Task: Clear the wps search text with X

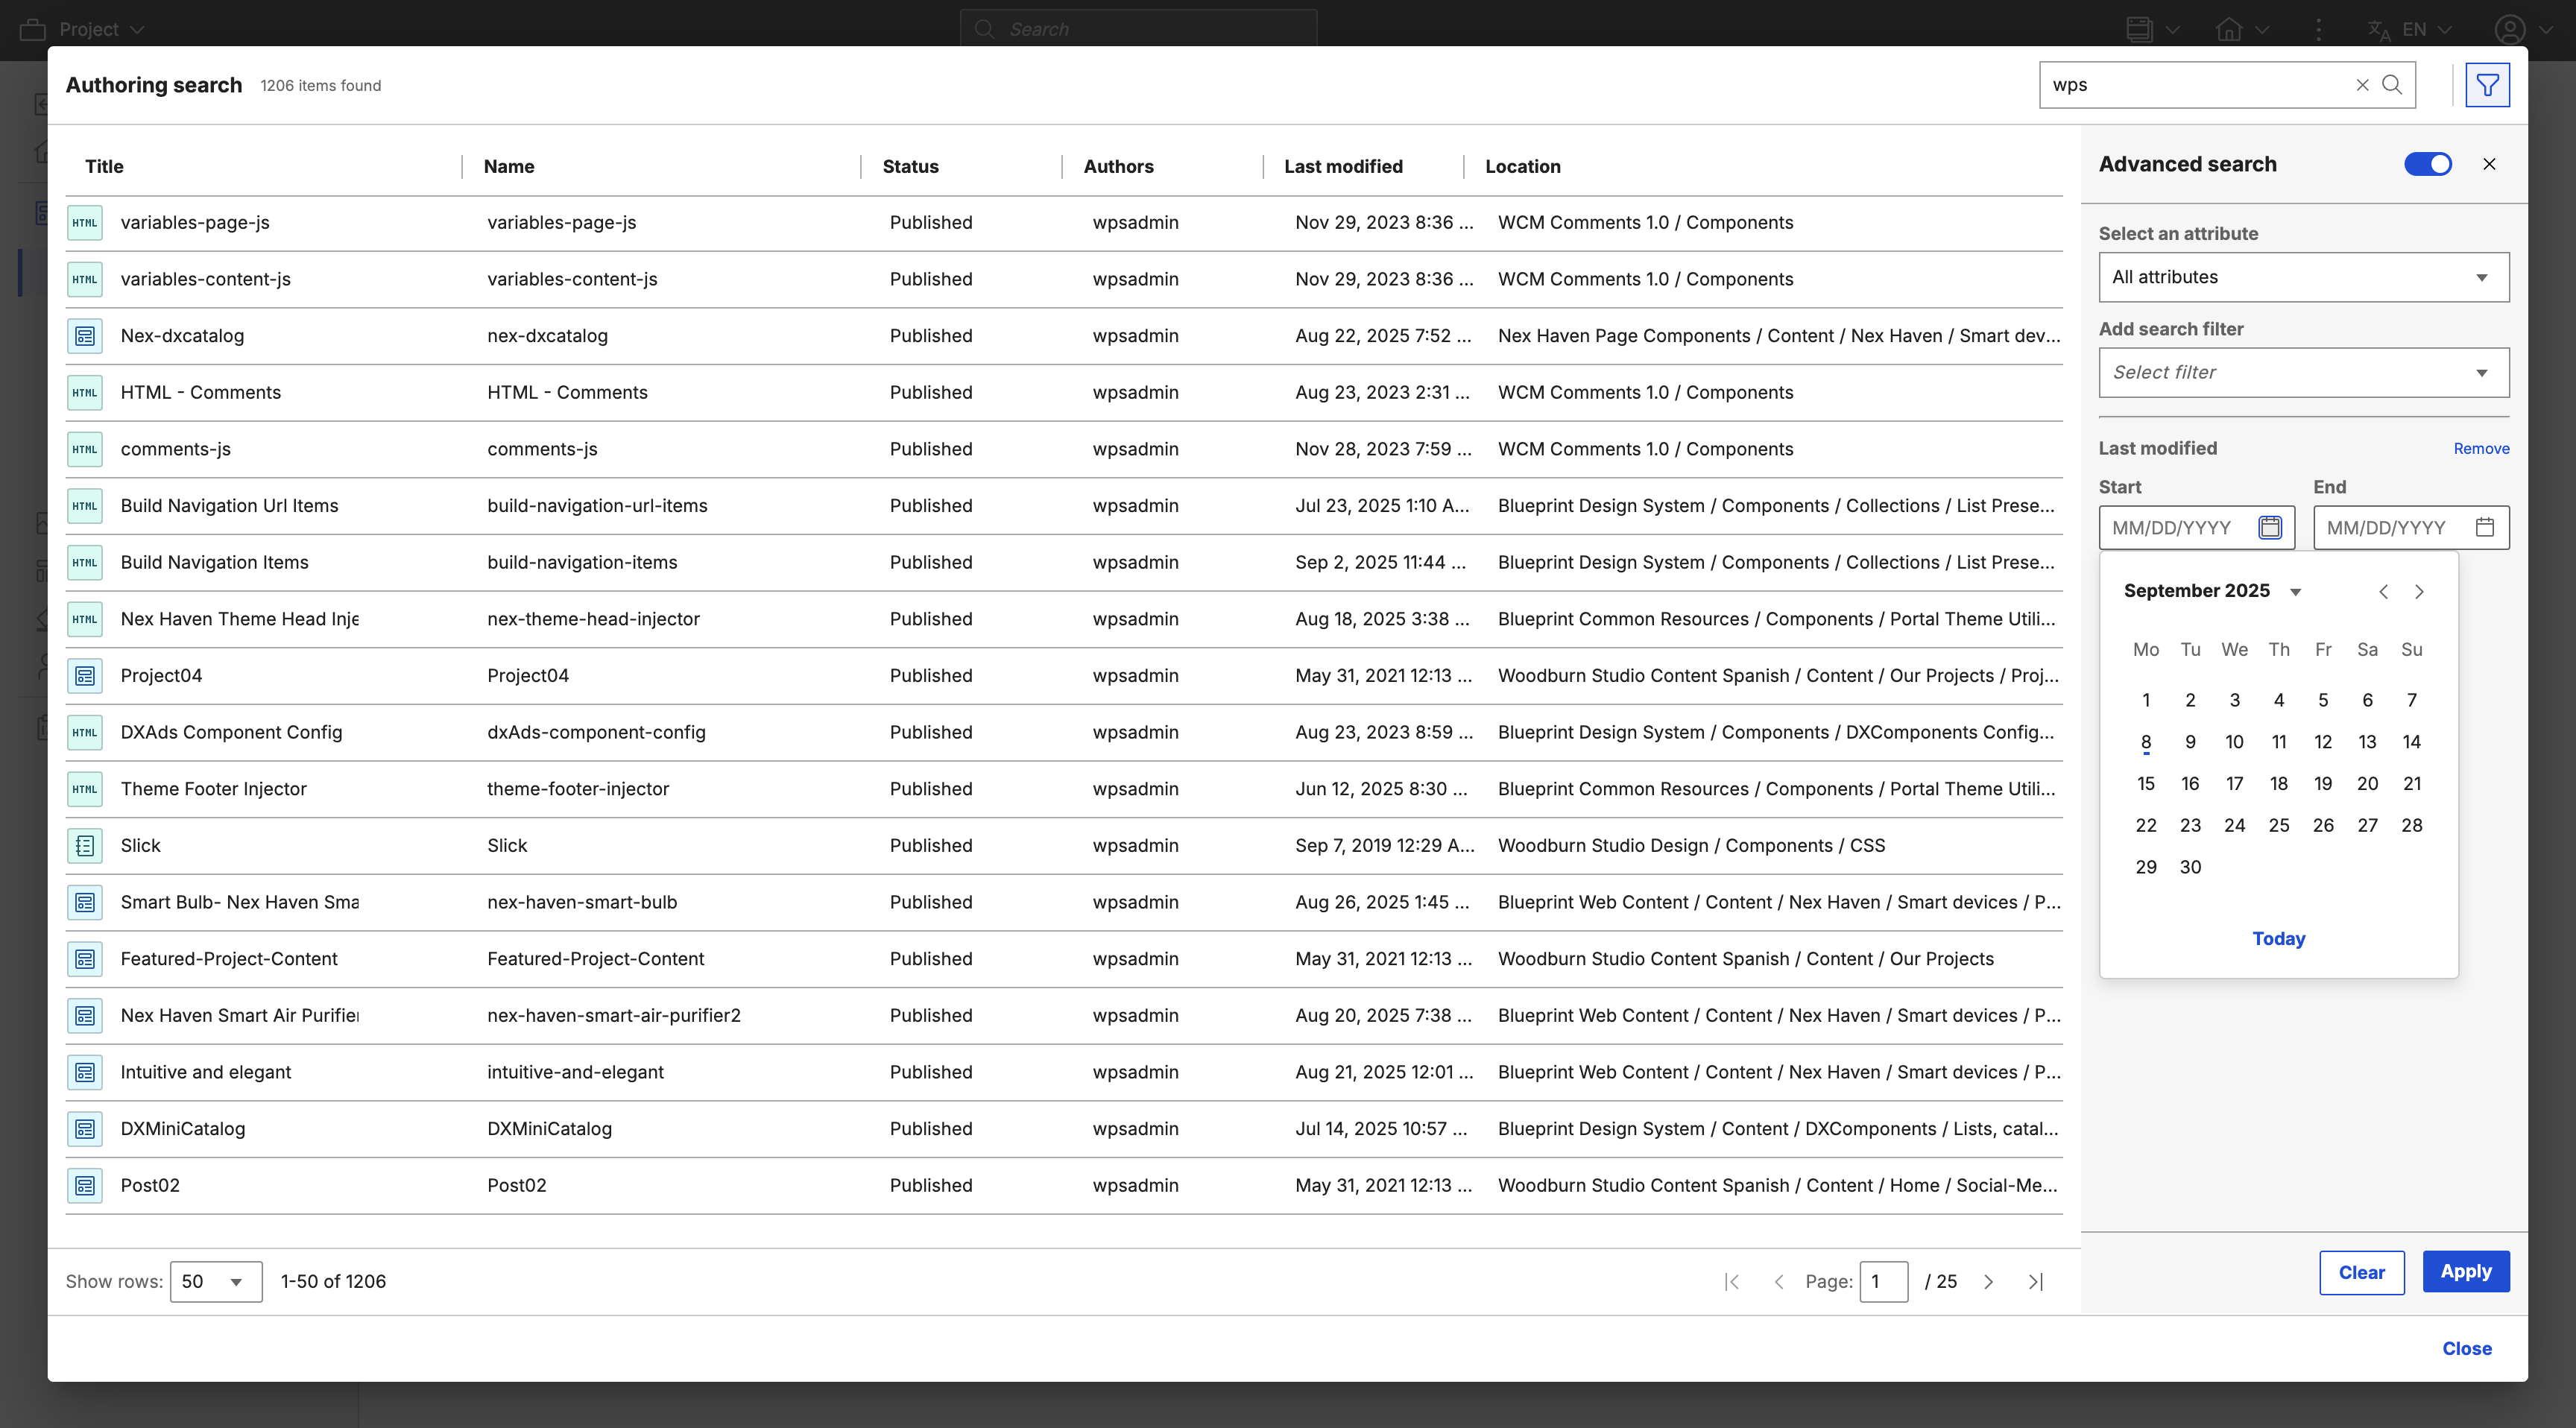Action: click(2362, 85)
